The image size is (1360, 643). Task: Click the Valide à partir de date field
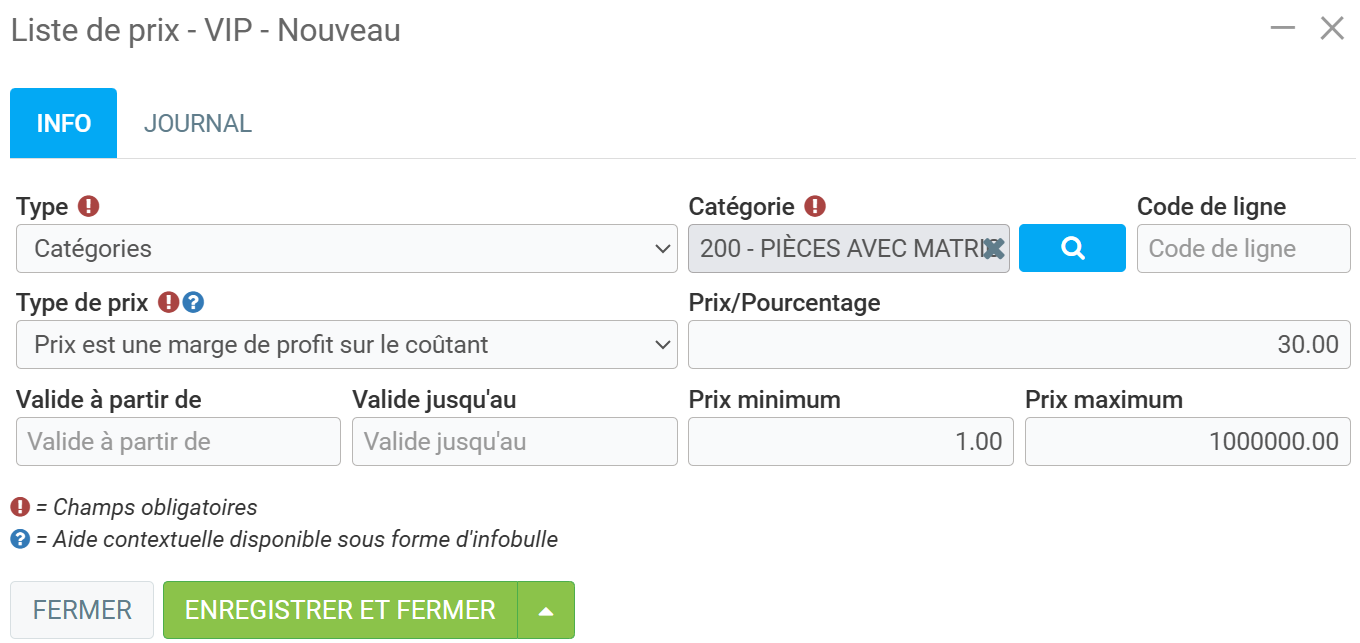coord(178,441)
